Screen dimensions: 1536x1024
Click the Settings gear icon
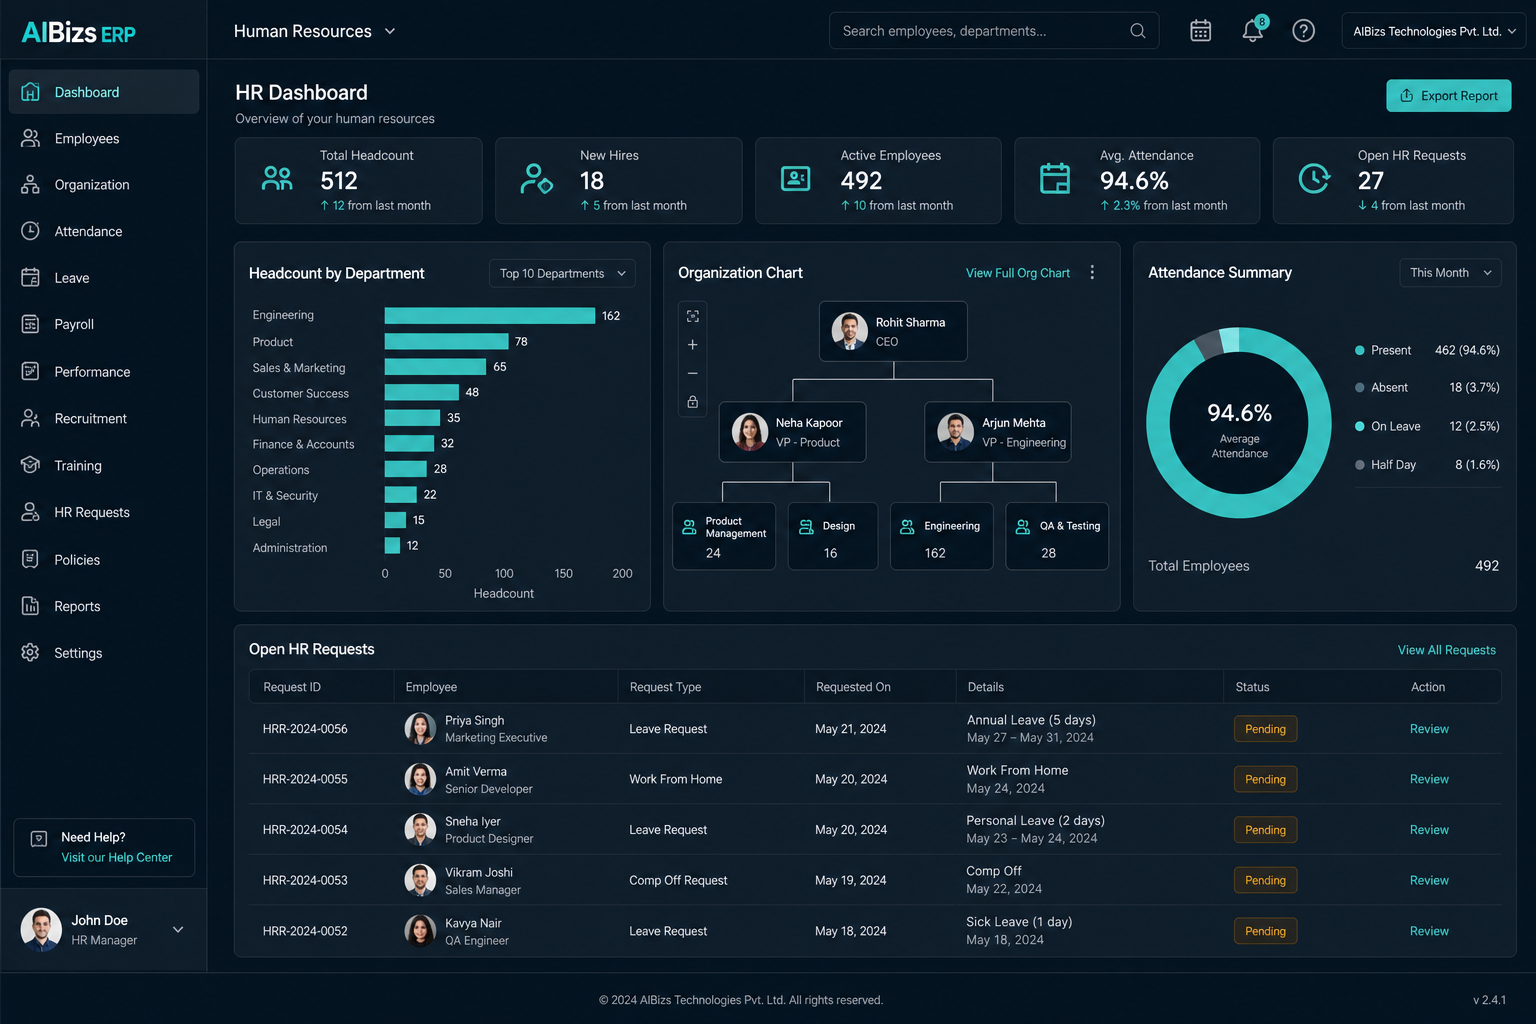31,653
